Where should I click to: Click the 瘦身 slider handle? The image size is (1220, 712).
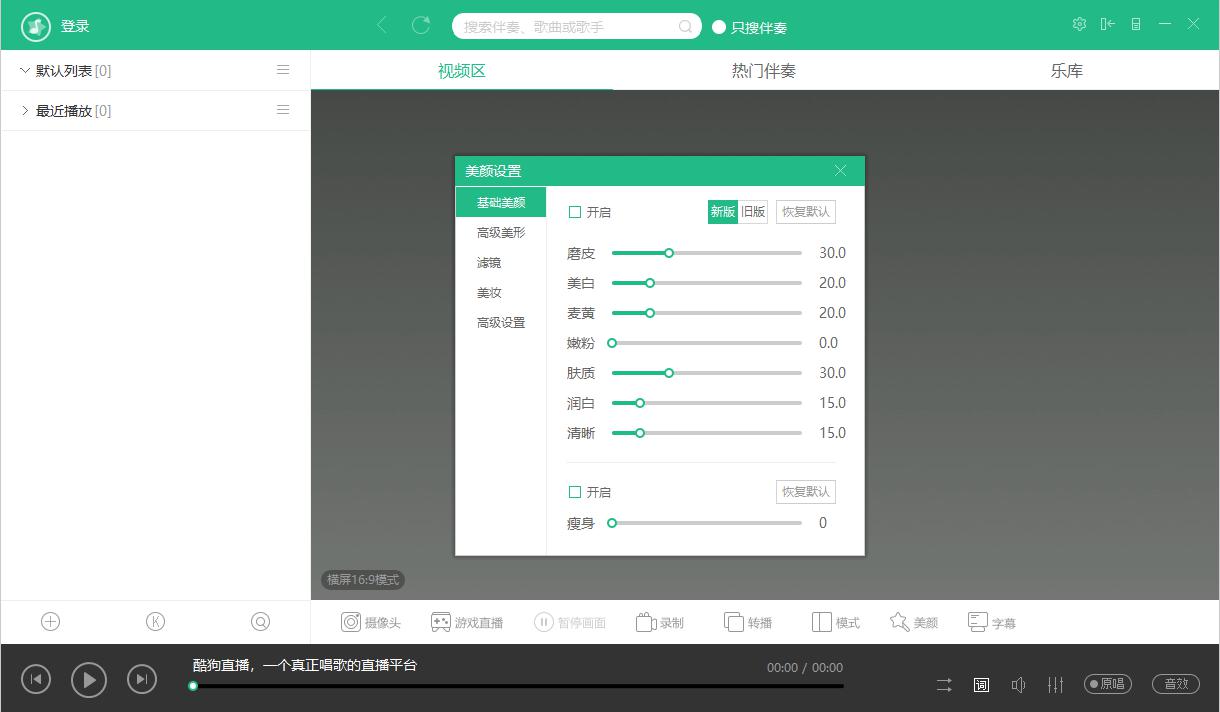[x=612, y=523]
